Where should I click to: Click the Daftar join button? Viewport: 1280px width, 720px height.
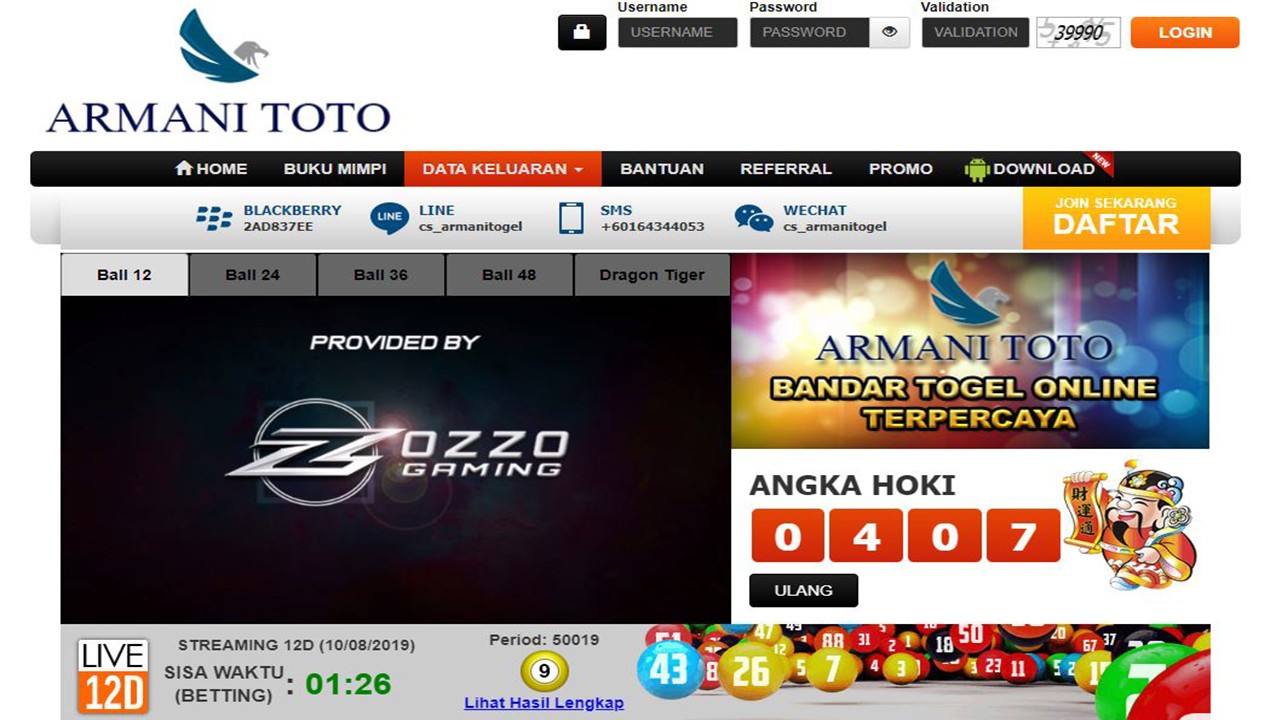click(x=1115, y=217)
